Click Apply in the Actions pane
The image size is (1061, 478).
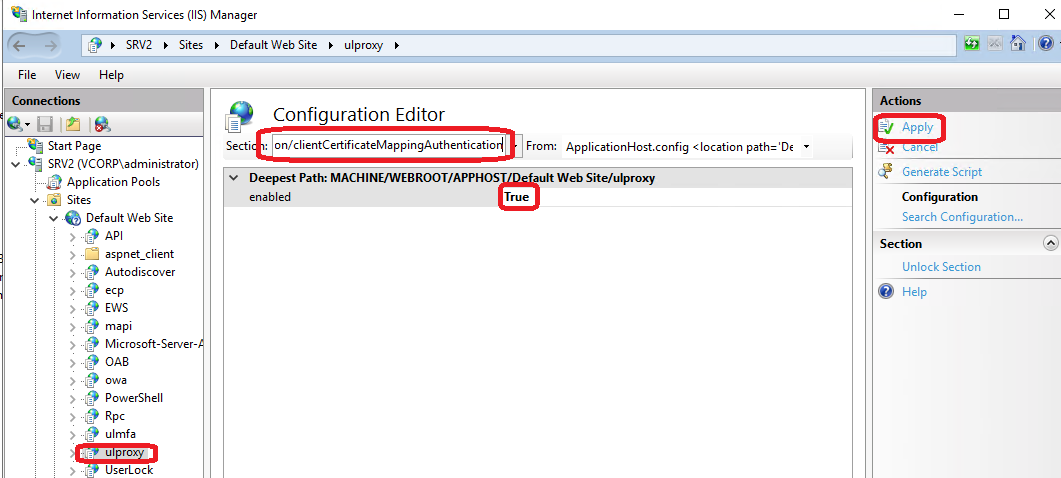[917, 127]
